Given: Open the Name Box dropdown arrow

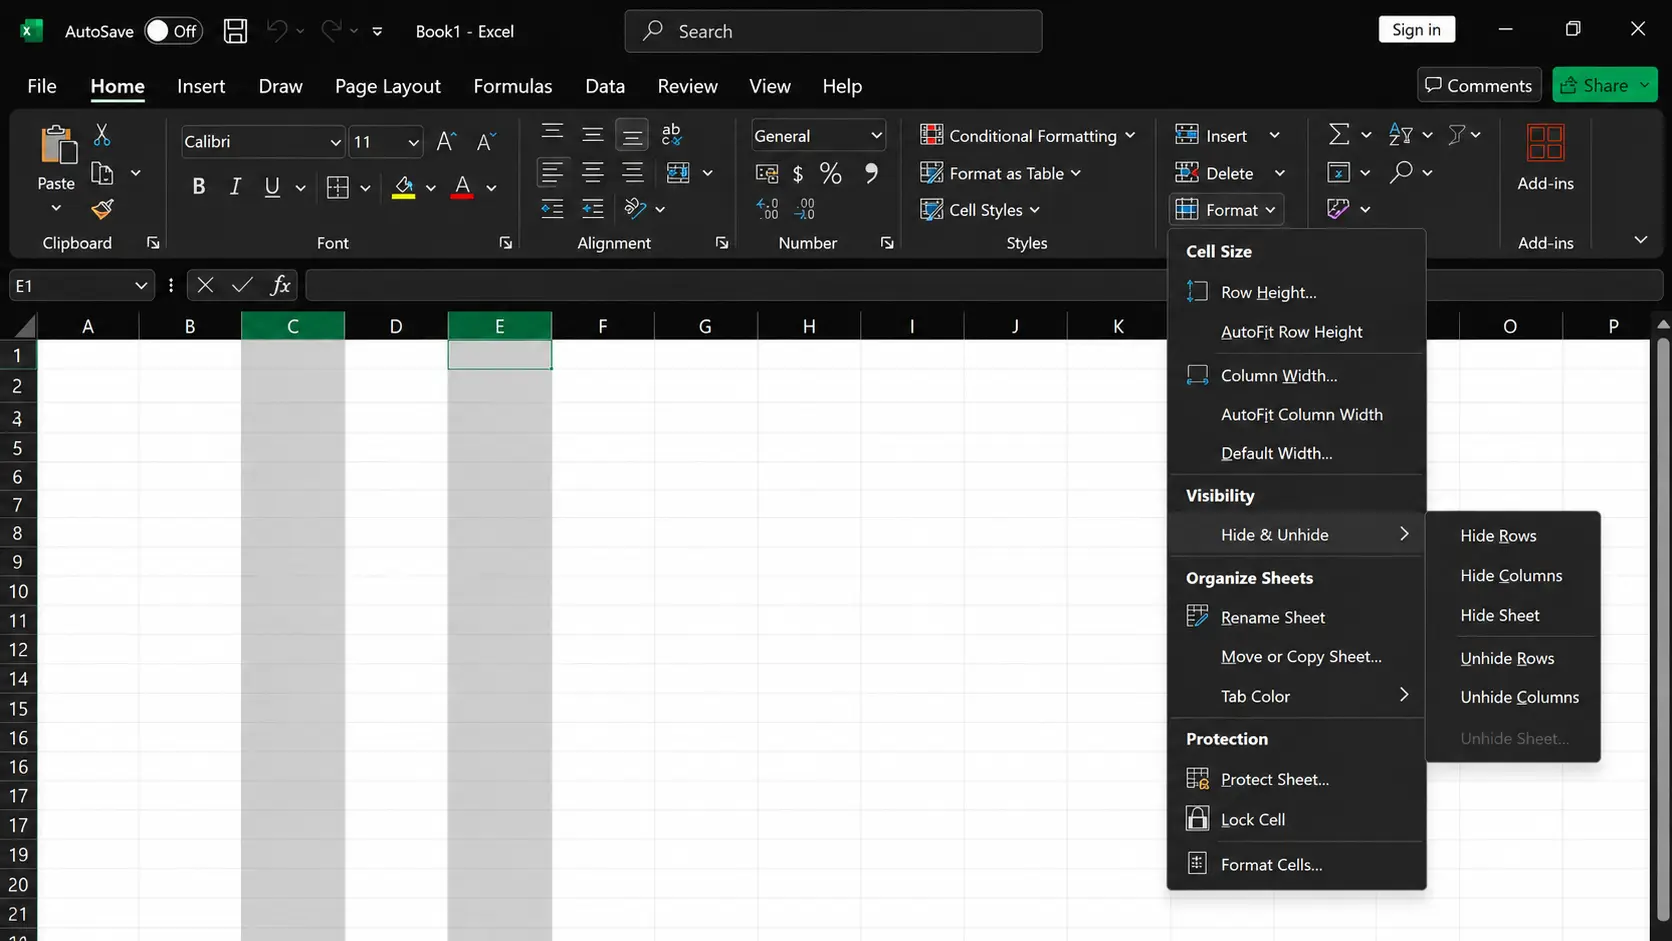Looking at the screenshot, I should [x=141, y=286].
